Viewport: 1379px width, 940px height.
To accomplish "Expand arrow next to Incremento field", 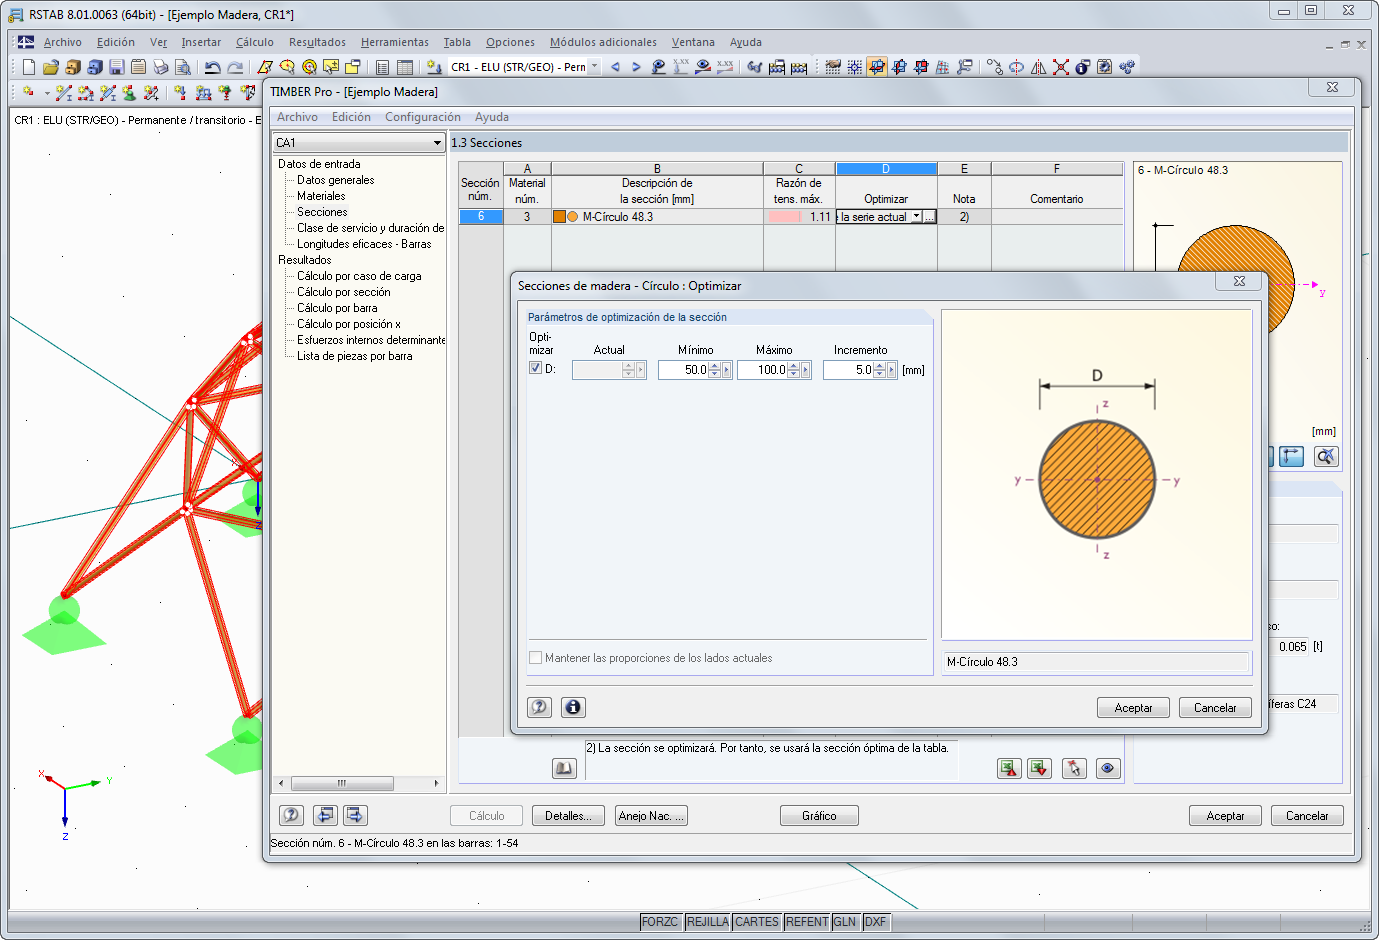I will pyautogui.click(x=892, y=370).
